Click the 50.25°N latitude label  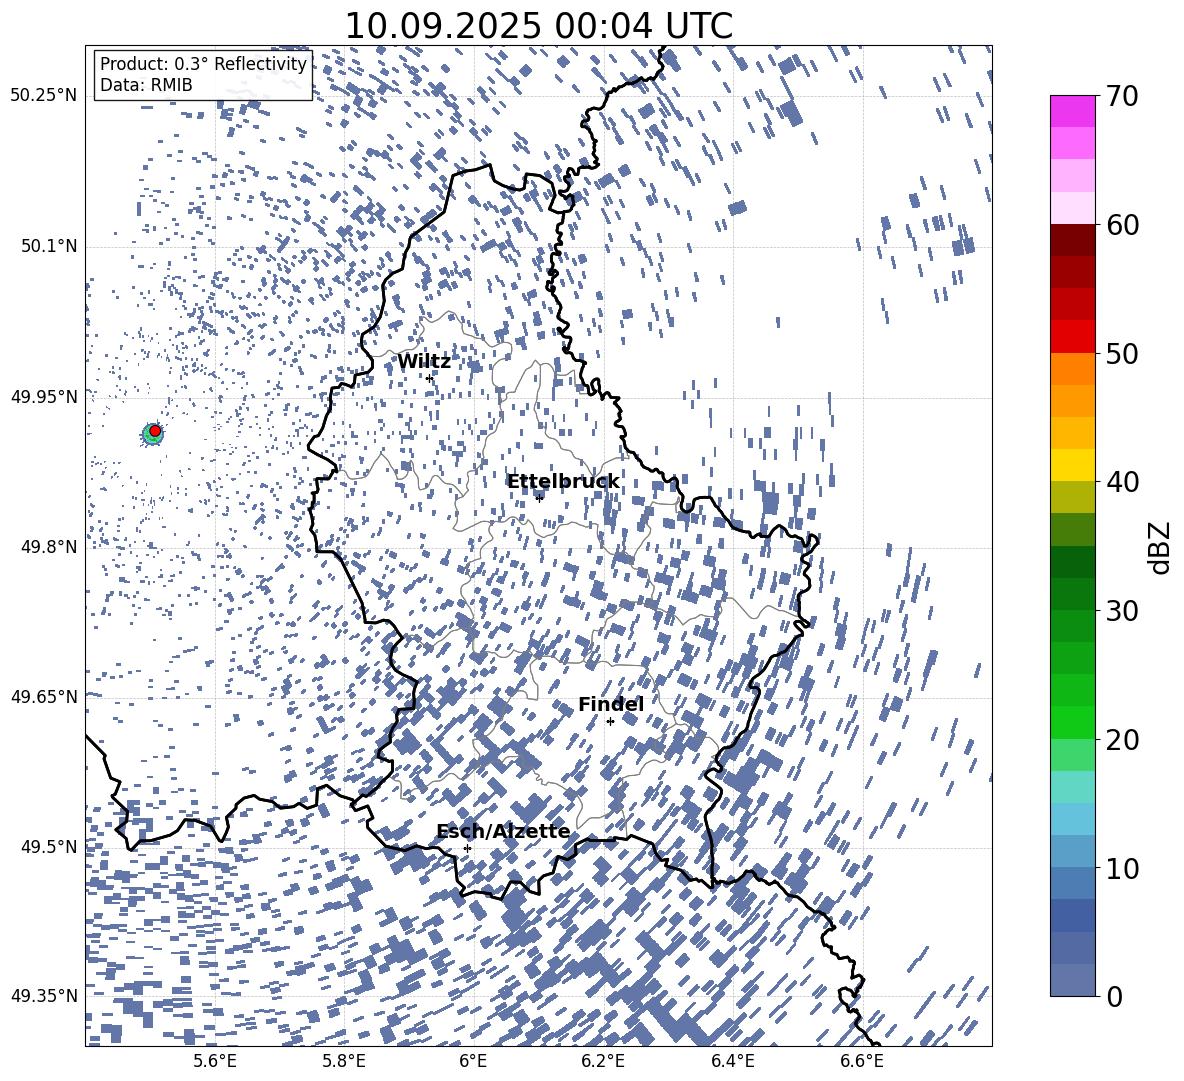point(45,96)
